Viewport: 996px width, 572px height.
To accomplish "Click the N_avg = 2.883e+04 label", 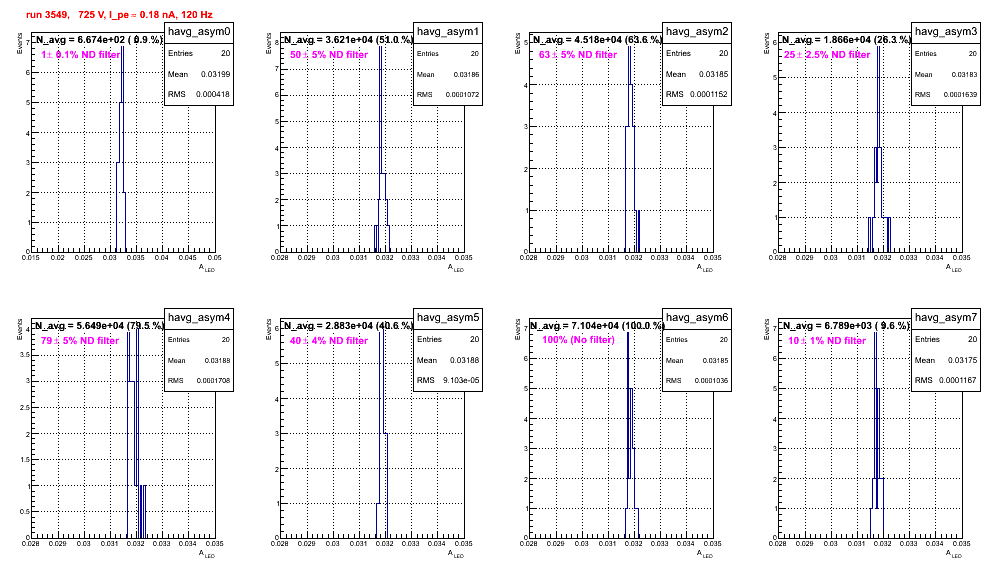I will click(x=348, y=325).
